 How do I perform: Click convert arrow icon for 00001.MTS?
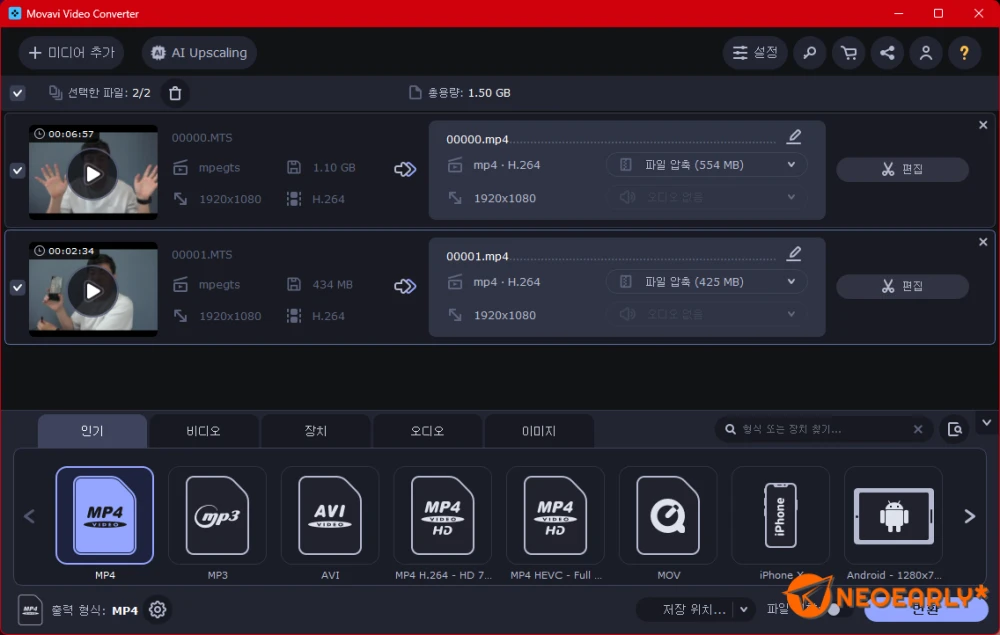click(x=405, y=286)
